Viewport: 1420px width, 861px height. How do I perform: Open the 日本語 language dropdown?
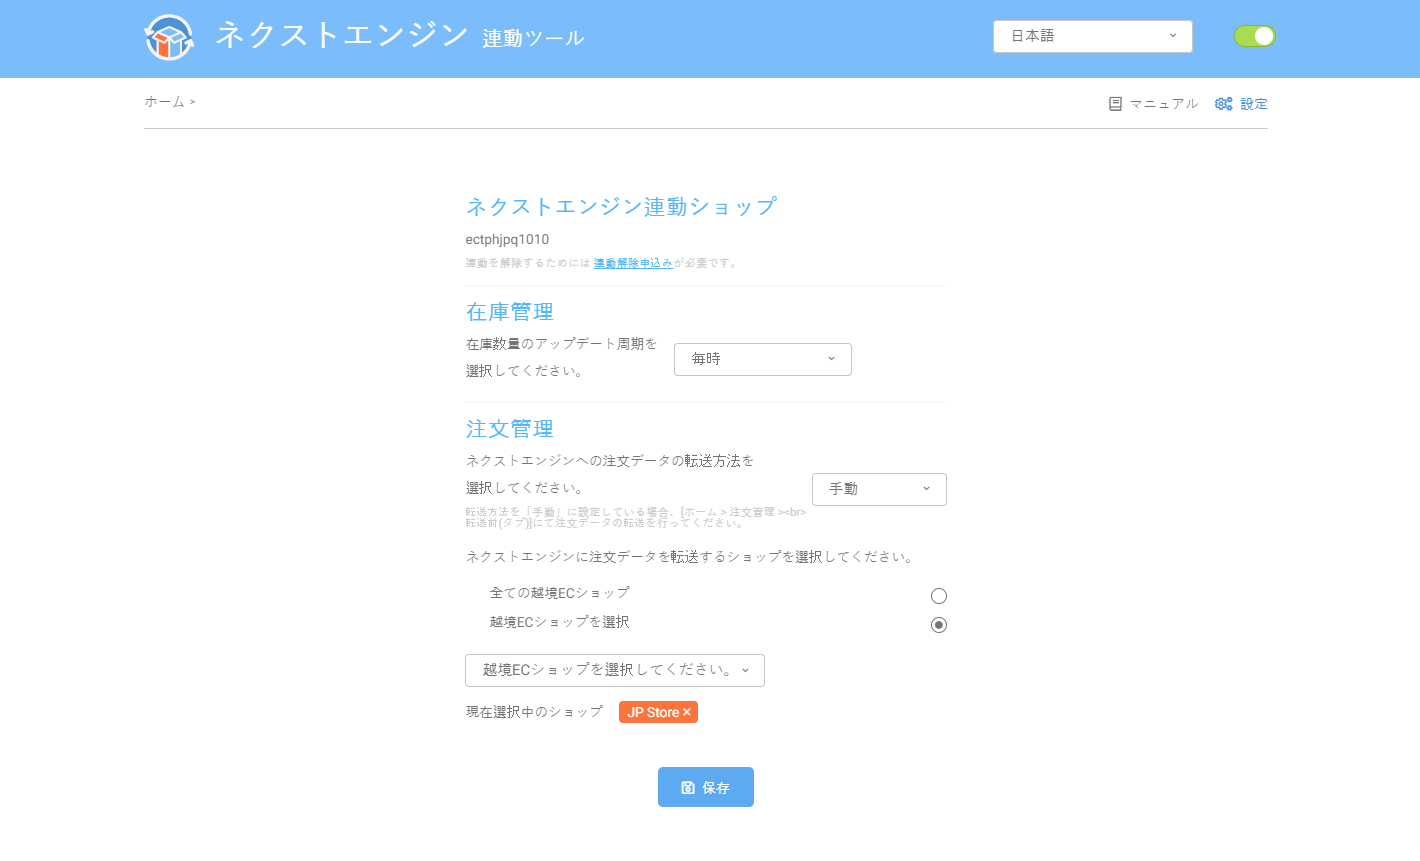click(1093, 36)
